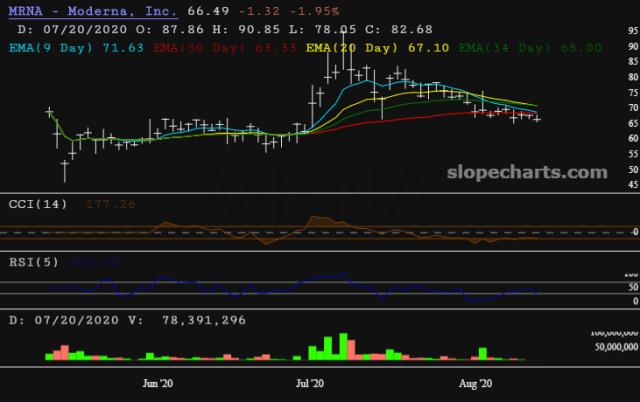640x402 pixels.
Task: Click the 45 price level on the axis
Action: point(632,186)
